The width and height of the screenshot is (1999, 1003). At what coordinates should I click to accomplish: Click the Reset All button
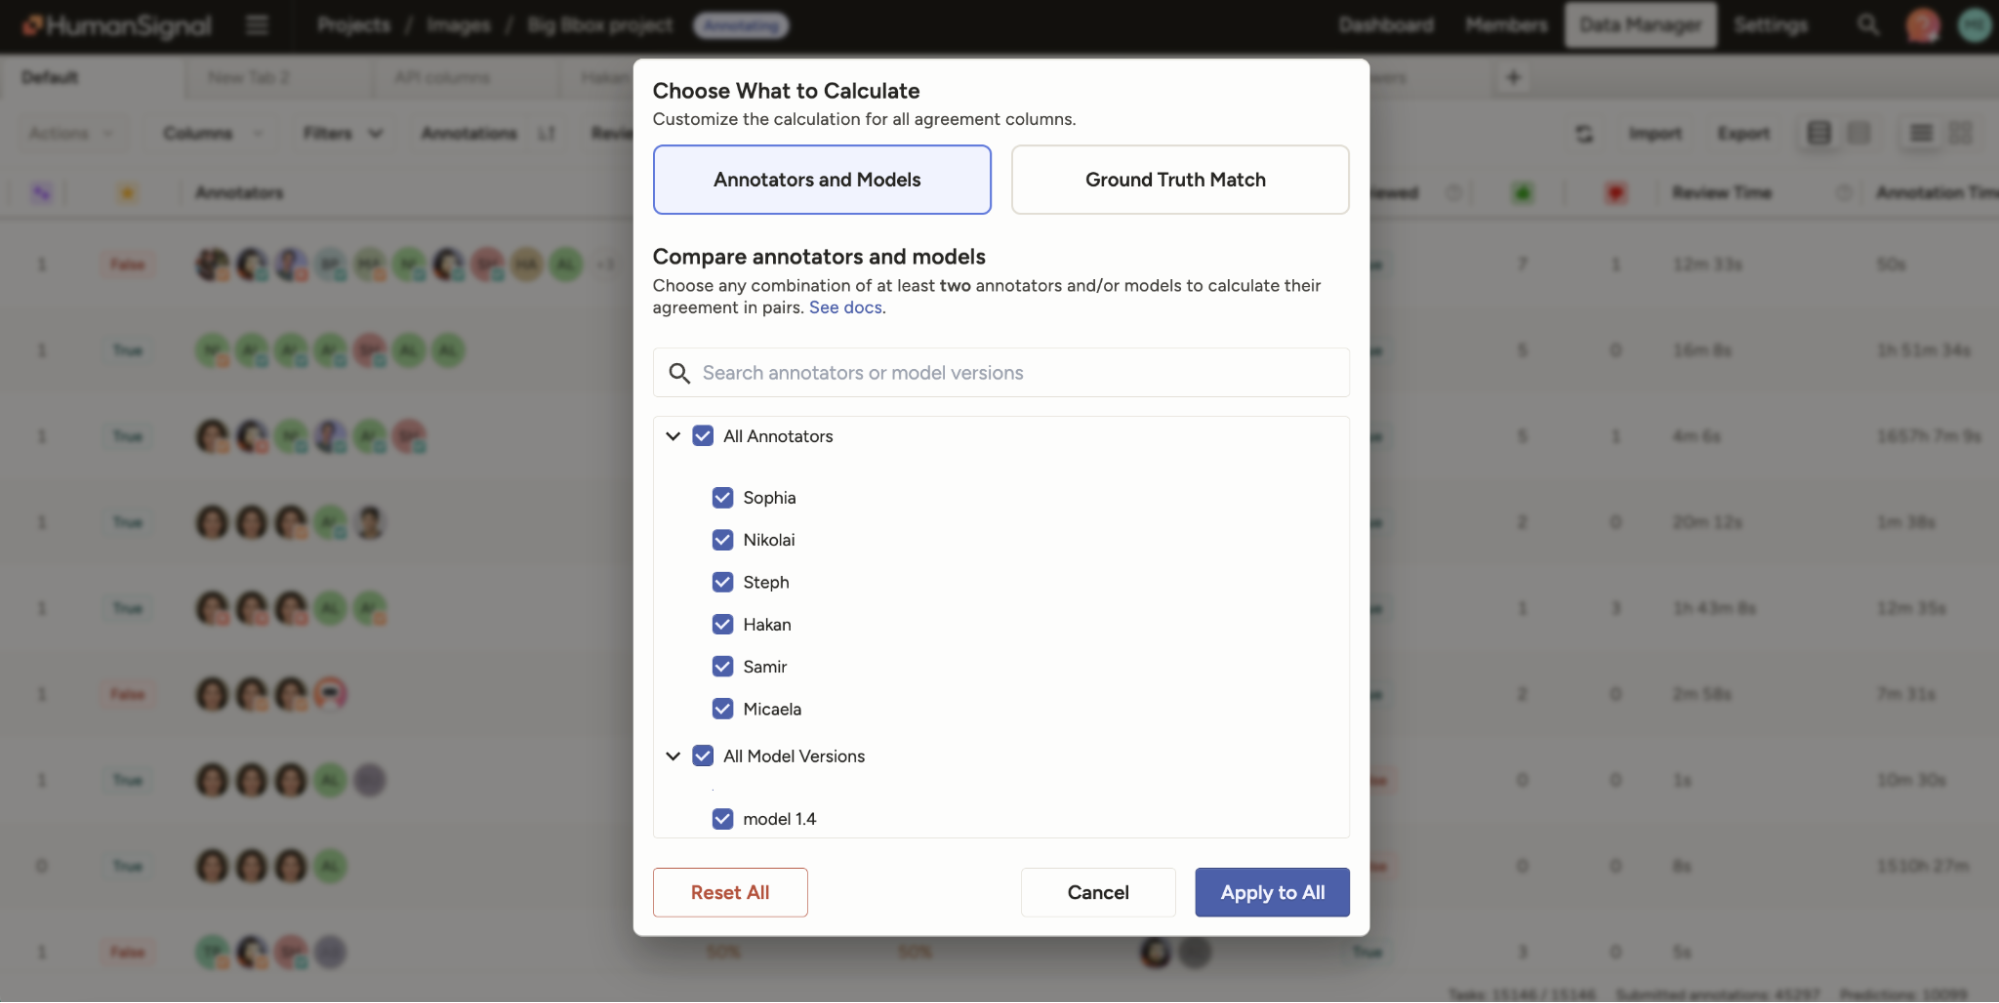tap(729, 892)
